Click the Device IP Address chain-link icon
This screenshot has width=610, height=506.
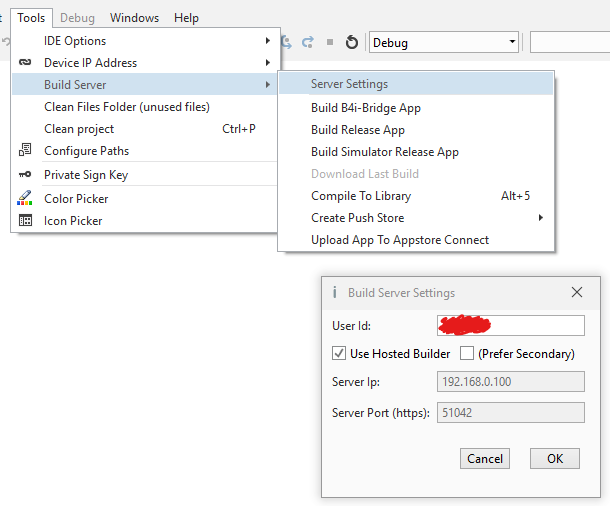point(25,63)
